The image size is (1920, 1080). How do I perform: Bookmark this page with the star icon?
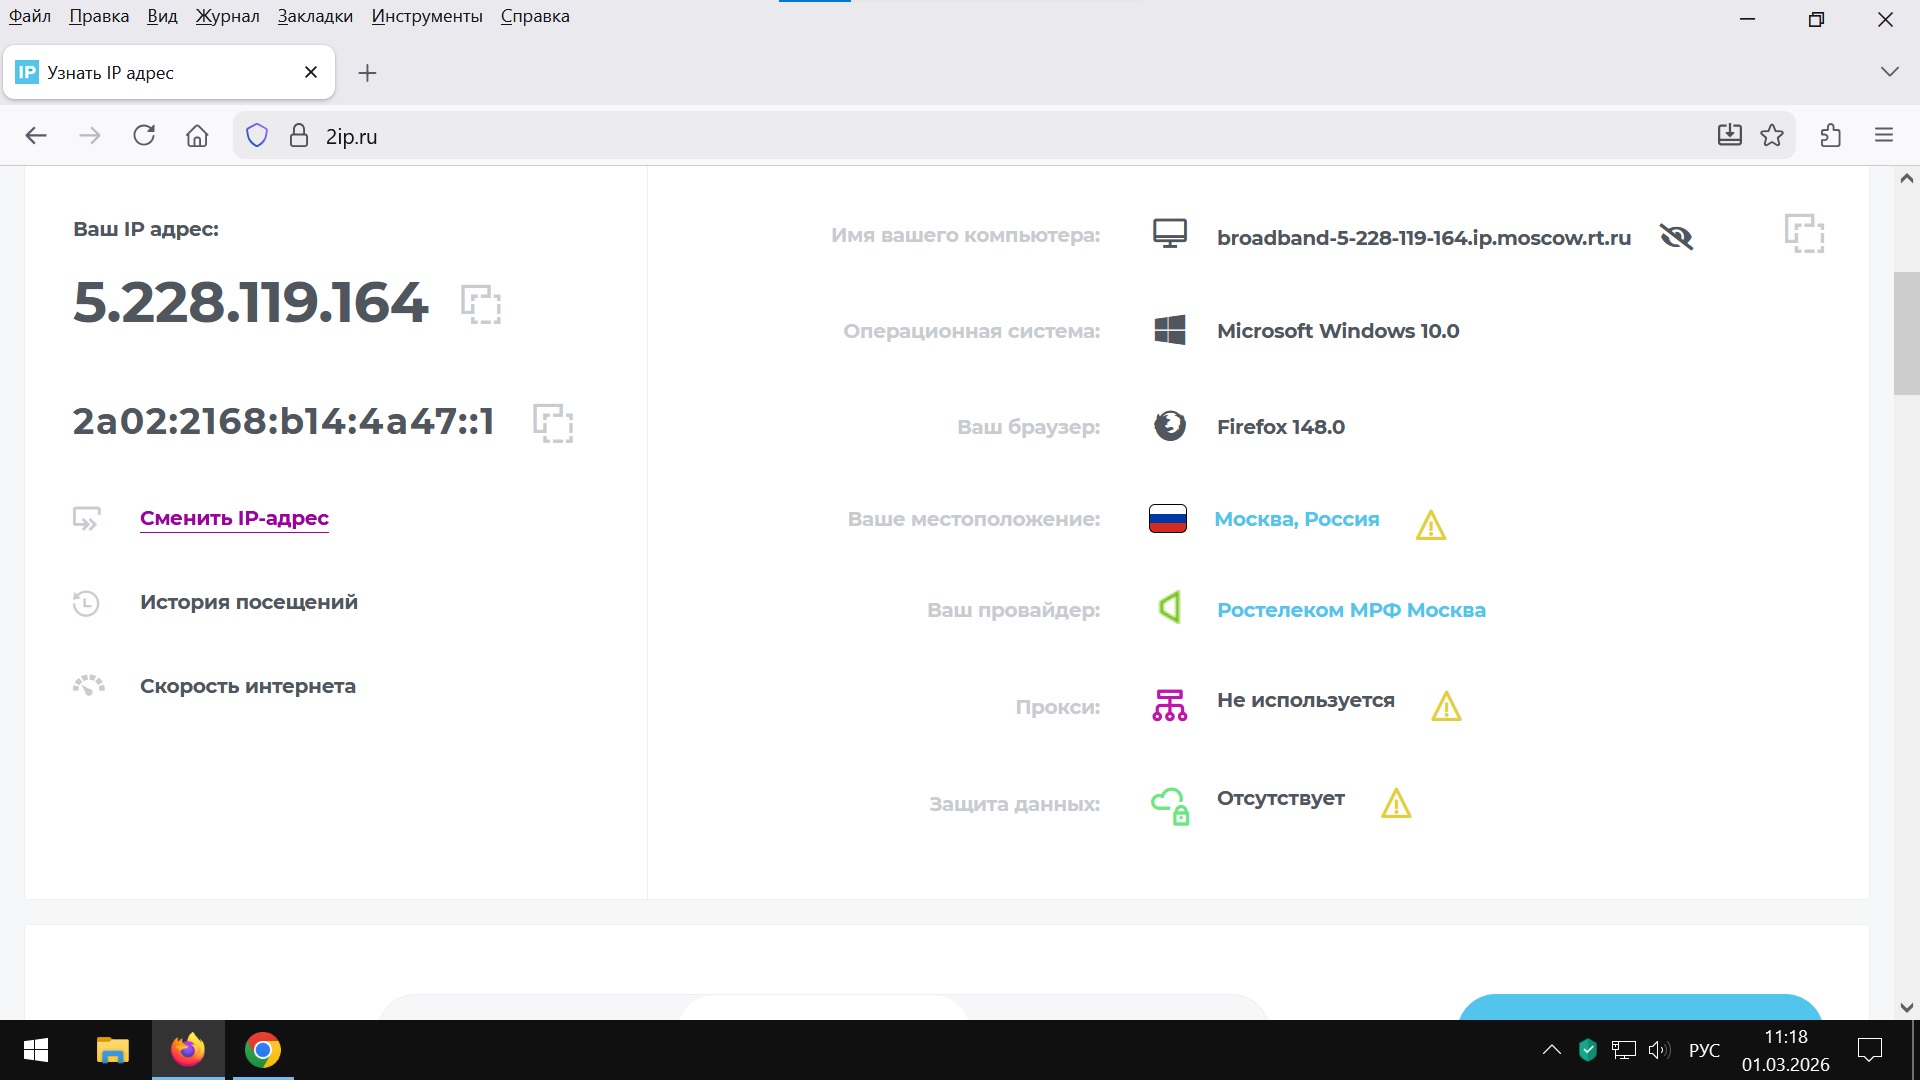(1772, 136)
